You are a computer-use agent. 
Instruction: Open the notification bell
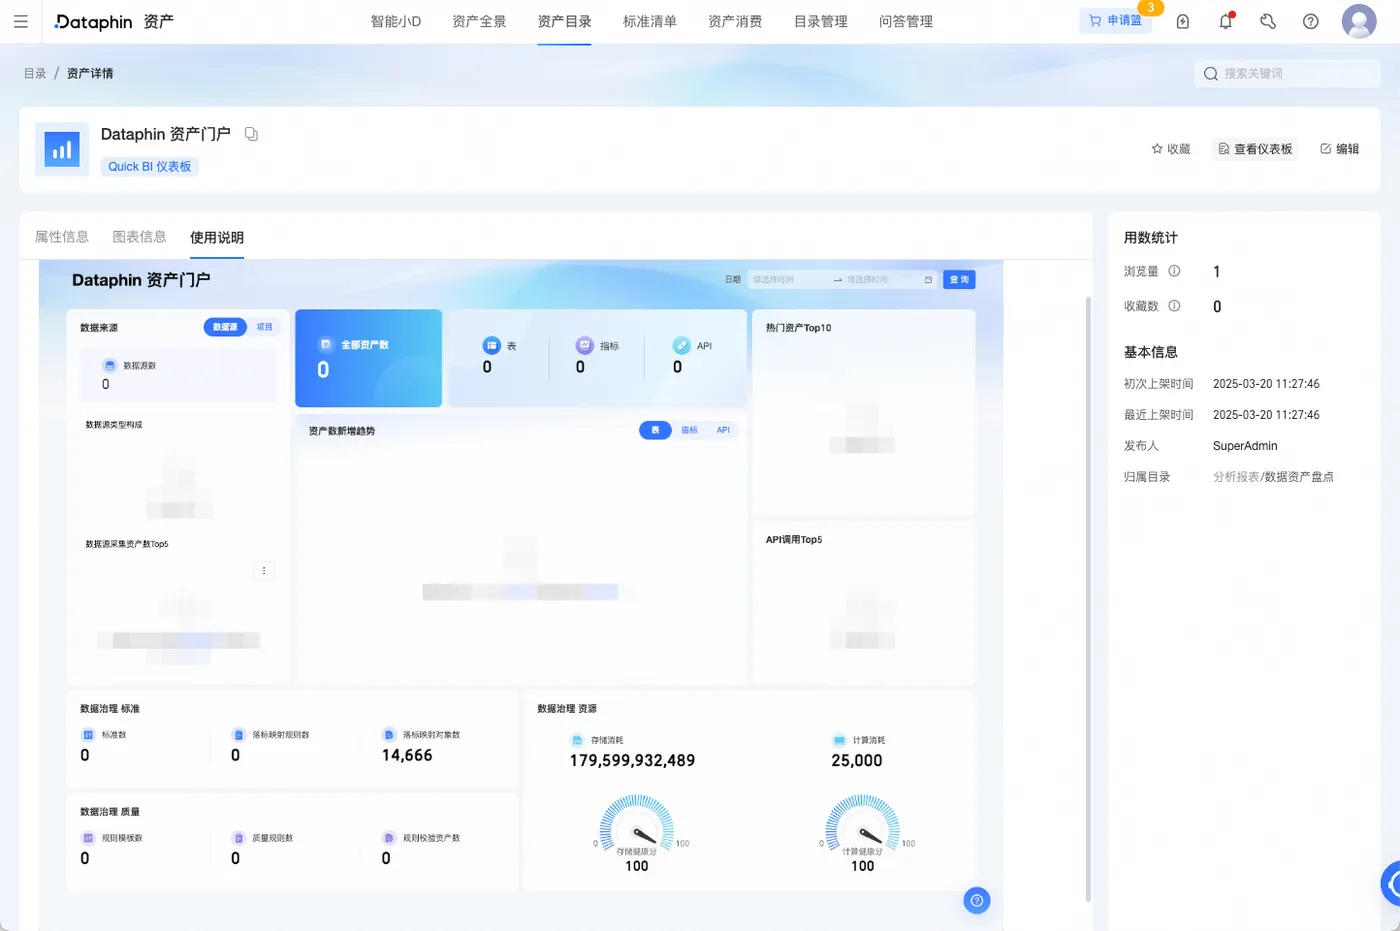(x=1226, y=21)
